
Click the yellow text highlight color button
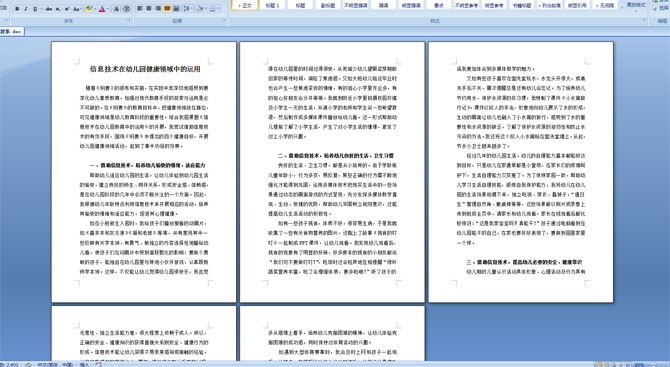tap(89, 9)
